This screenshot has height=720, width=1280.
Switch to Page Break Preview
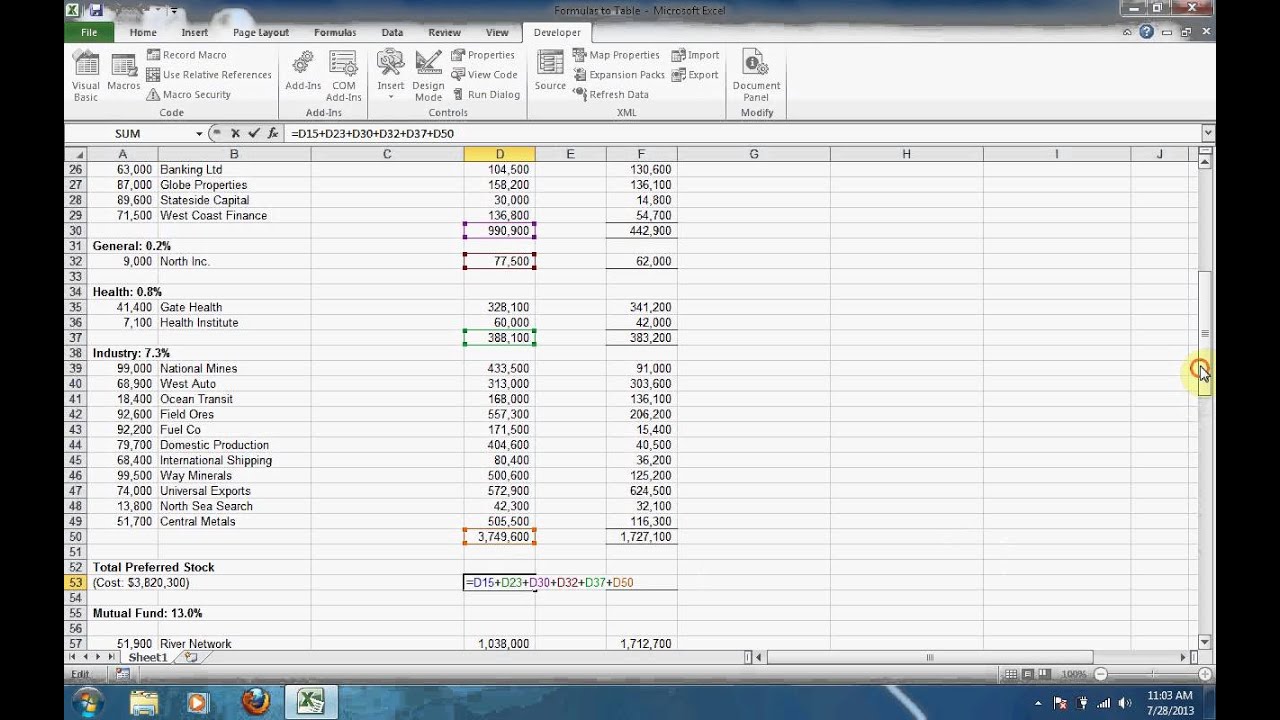click(x=1043, y=675)
